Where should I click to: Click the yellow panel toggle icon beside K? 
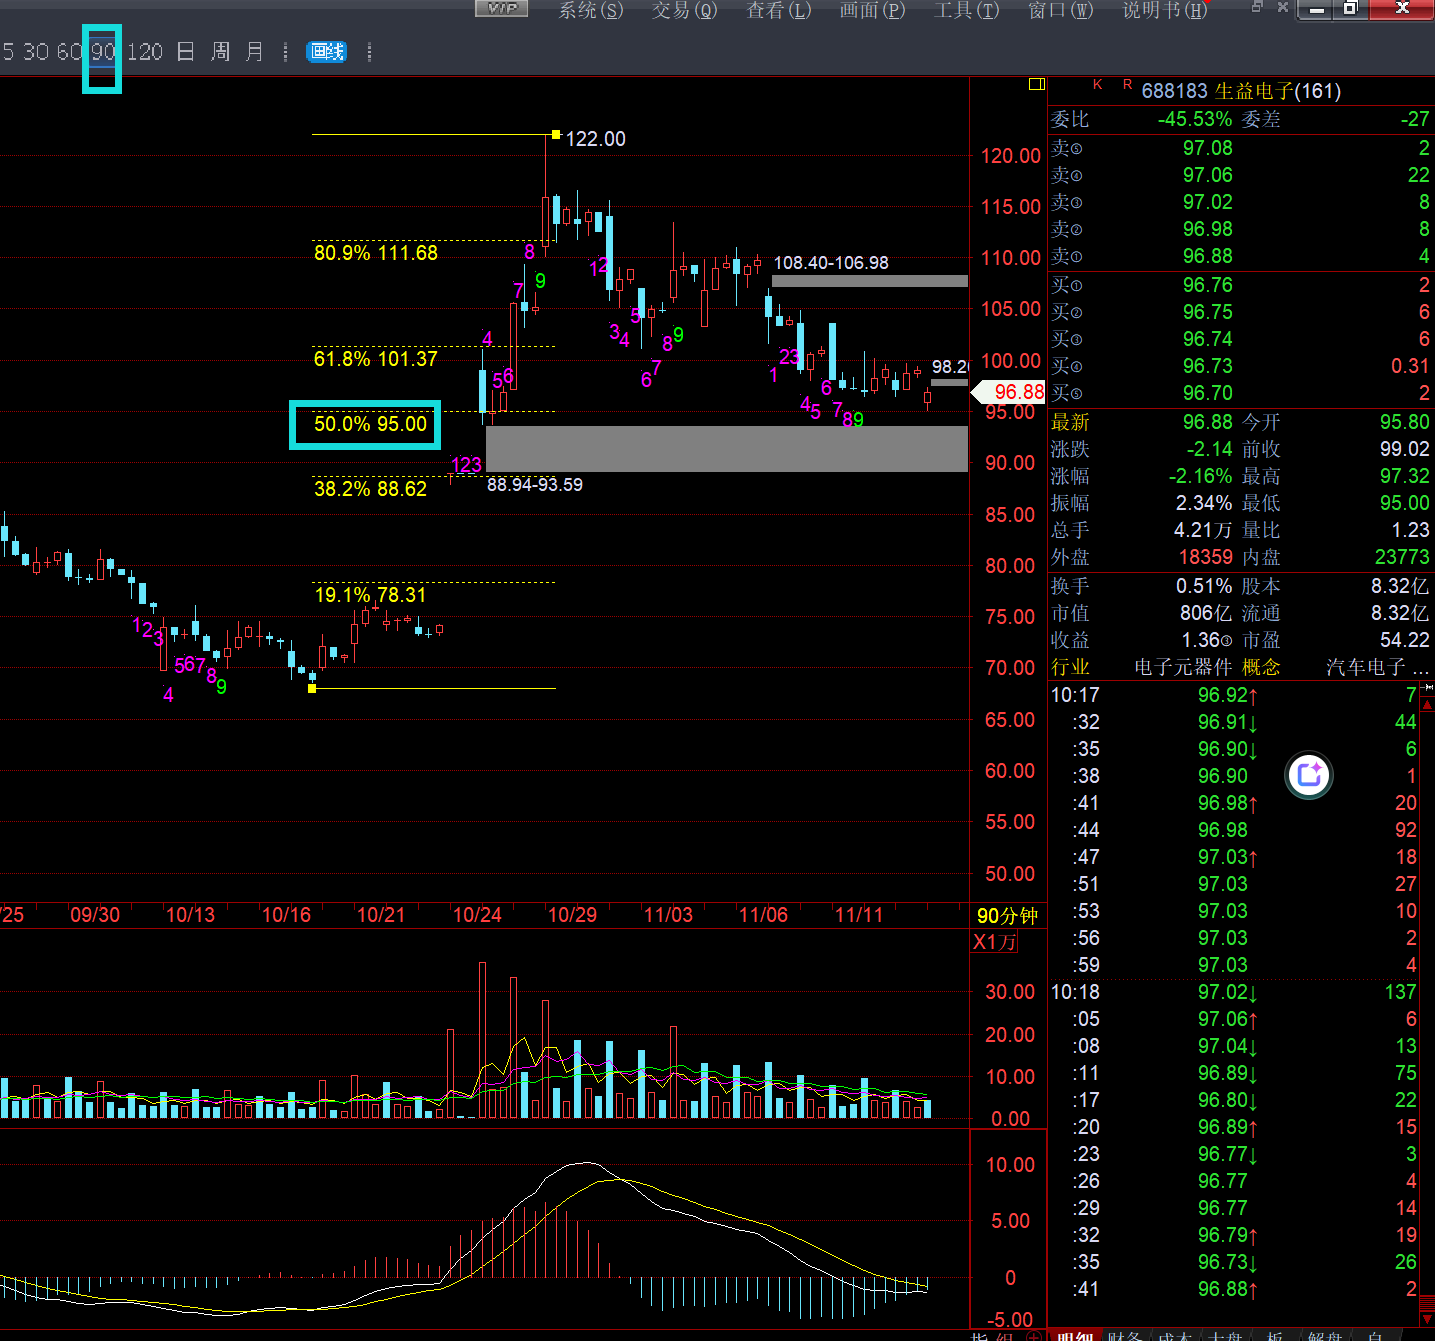(x=1037, y=84)
